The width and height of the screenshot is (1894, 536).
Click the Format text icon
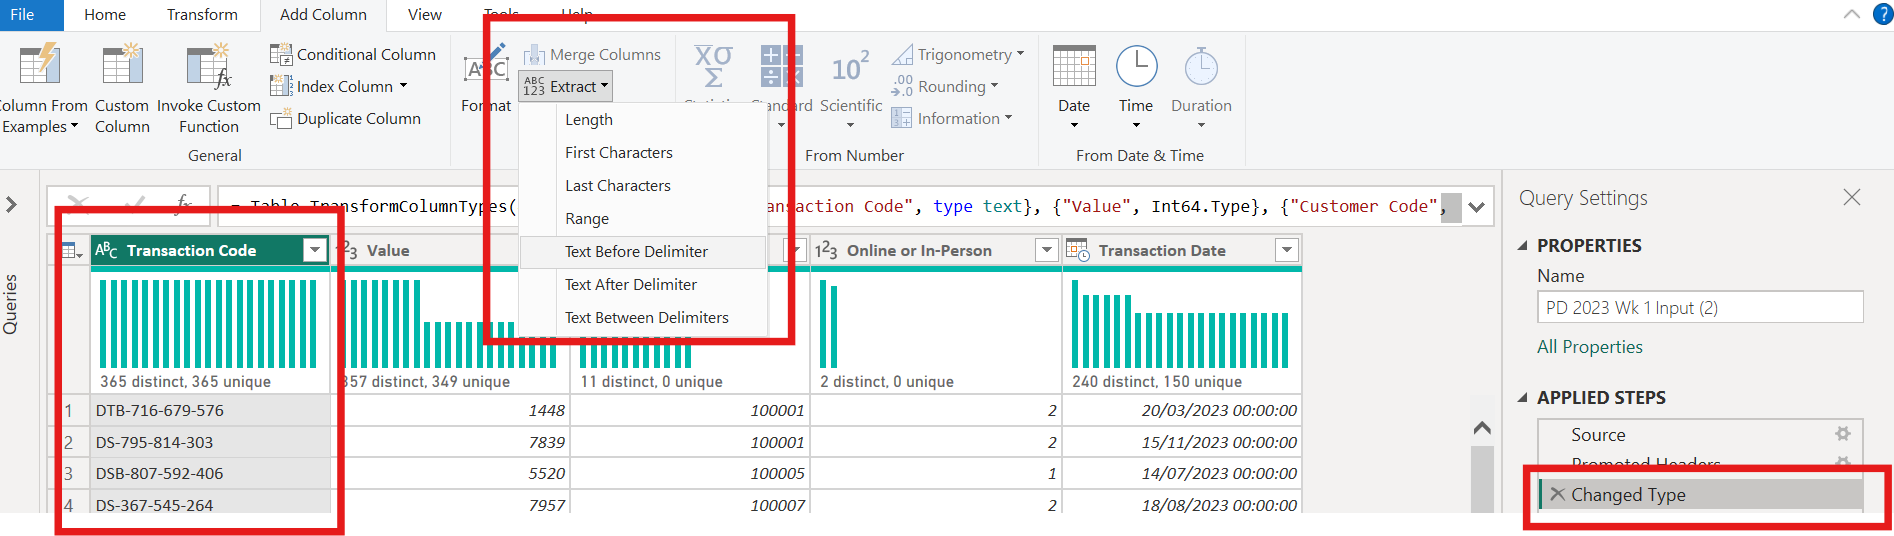(x=487, y=66)
